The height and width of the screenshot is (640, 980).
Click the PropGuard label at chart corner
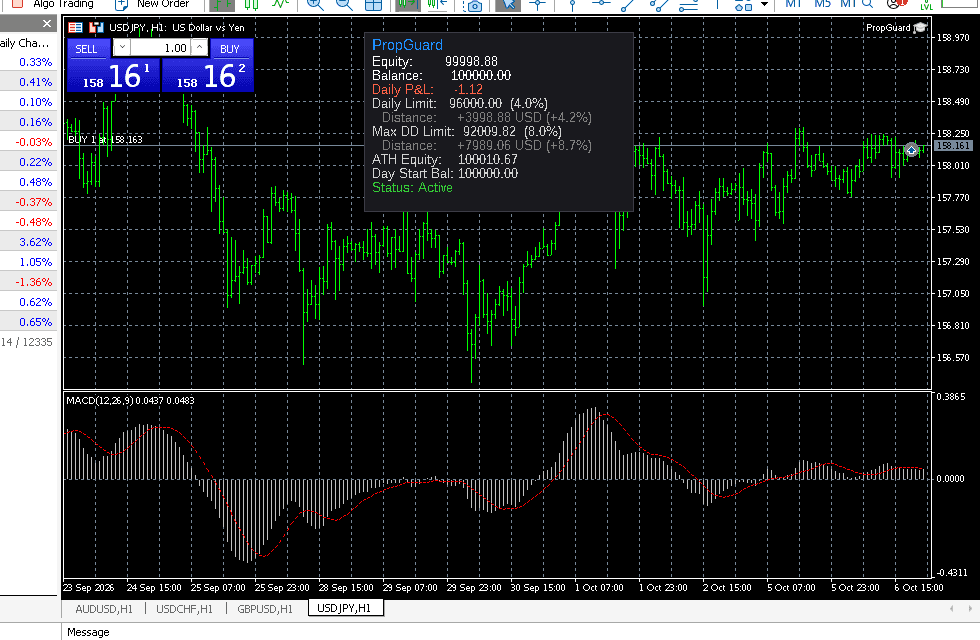[888, 28]
